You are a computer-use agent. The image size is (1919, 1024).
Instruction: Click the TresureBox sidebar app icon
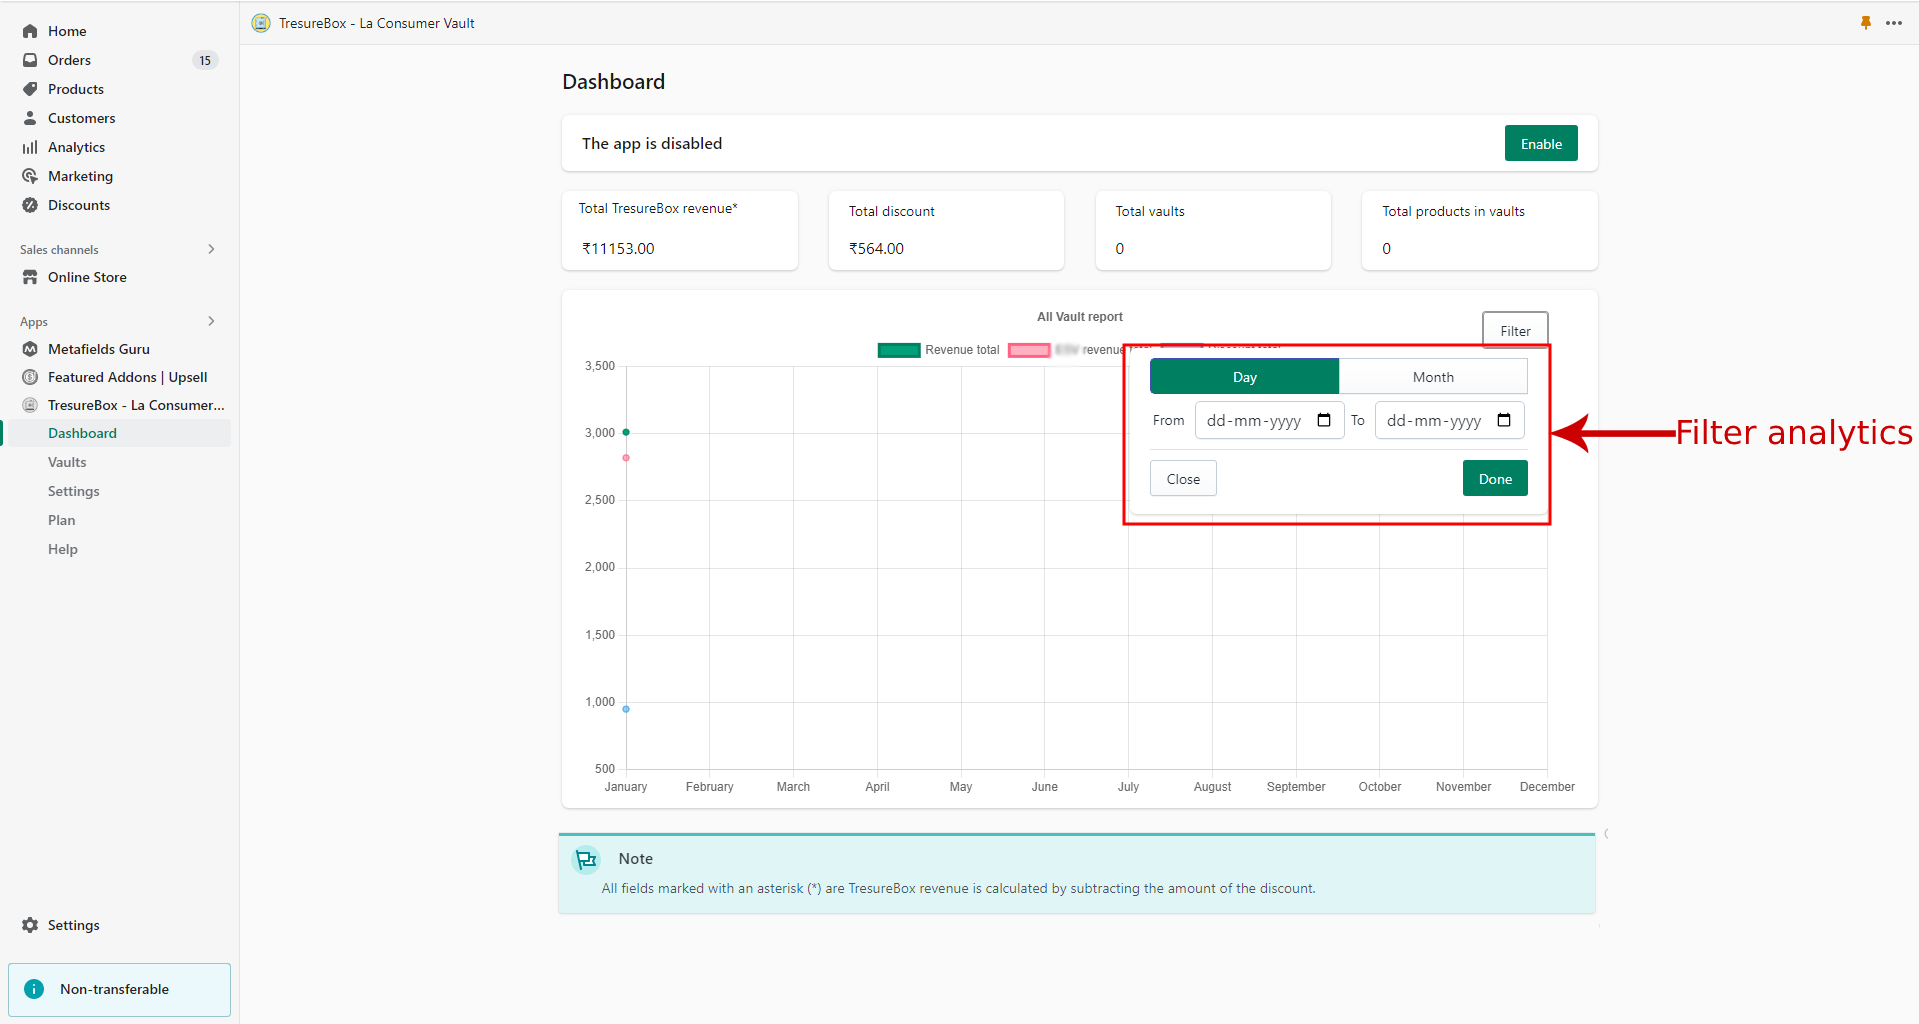tap(30, 405)
